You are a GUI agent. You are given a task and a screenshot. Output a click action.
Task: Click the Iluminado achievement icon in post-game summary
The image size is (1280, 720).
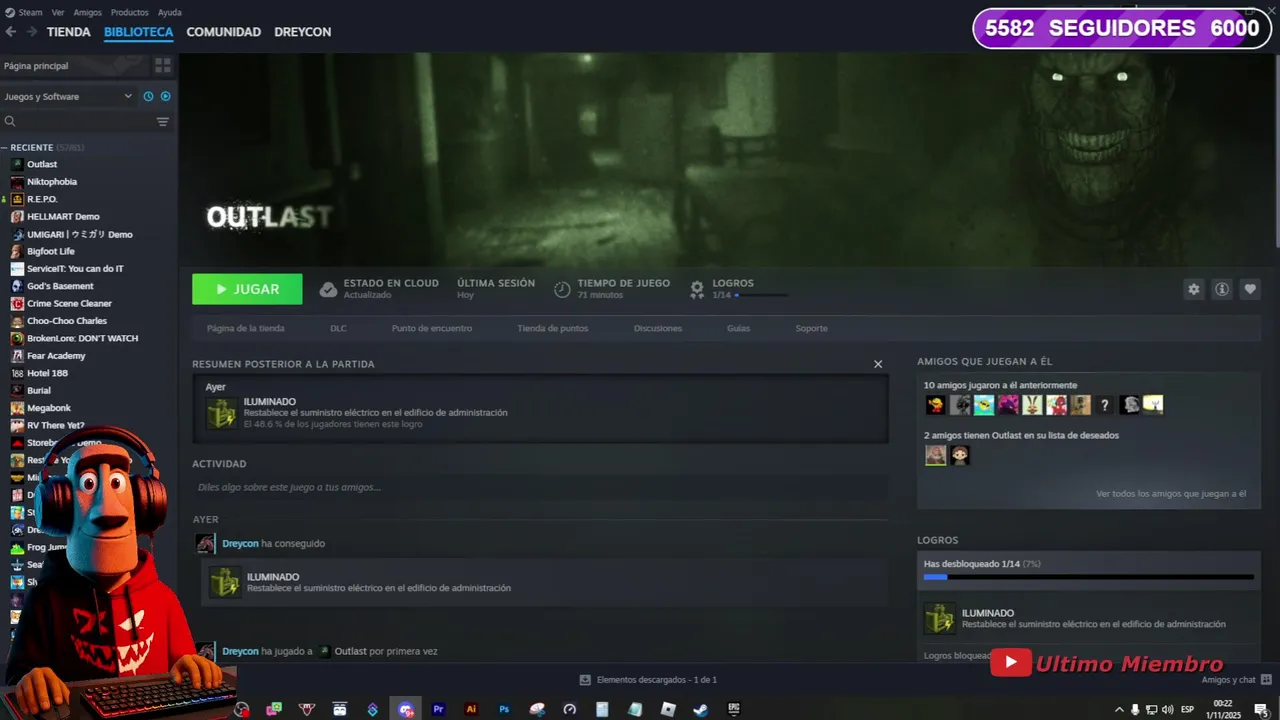[222, 413]
